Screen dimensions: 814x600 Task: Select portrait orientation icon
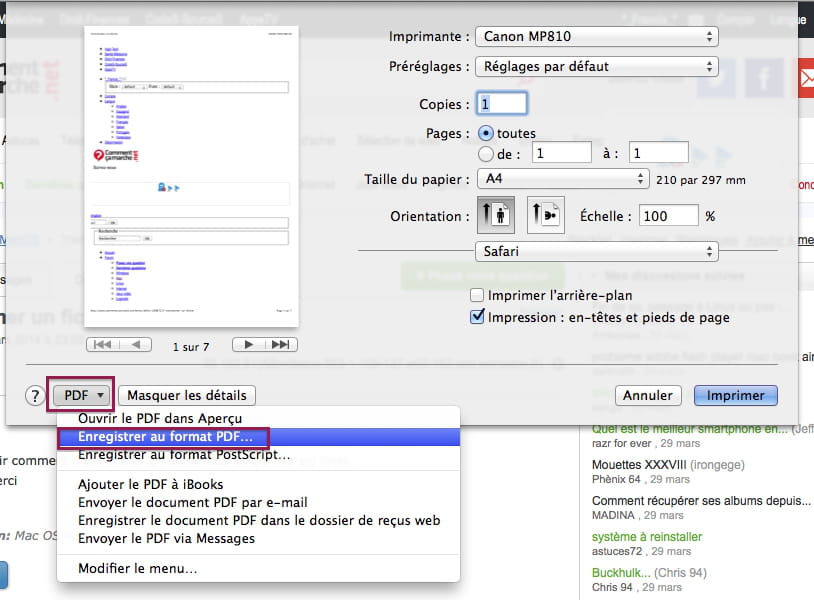coord(496,215)
